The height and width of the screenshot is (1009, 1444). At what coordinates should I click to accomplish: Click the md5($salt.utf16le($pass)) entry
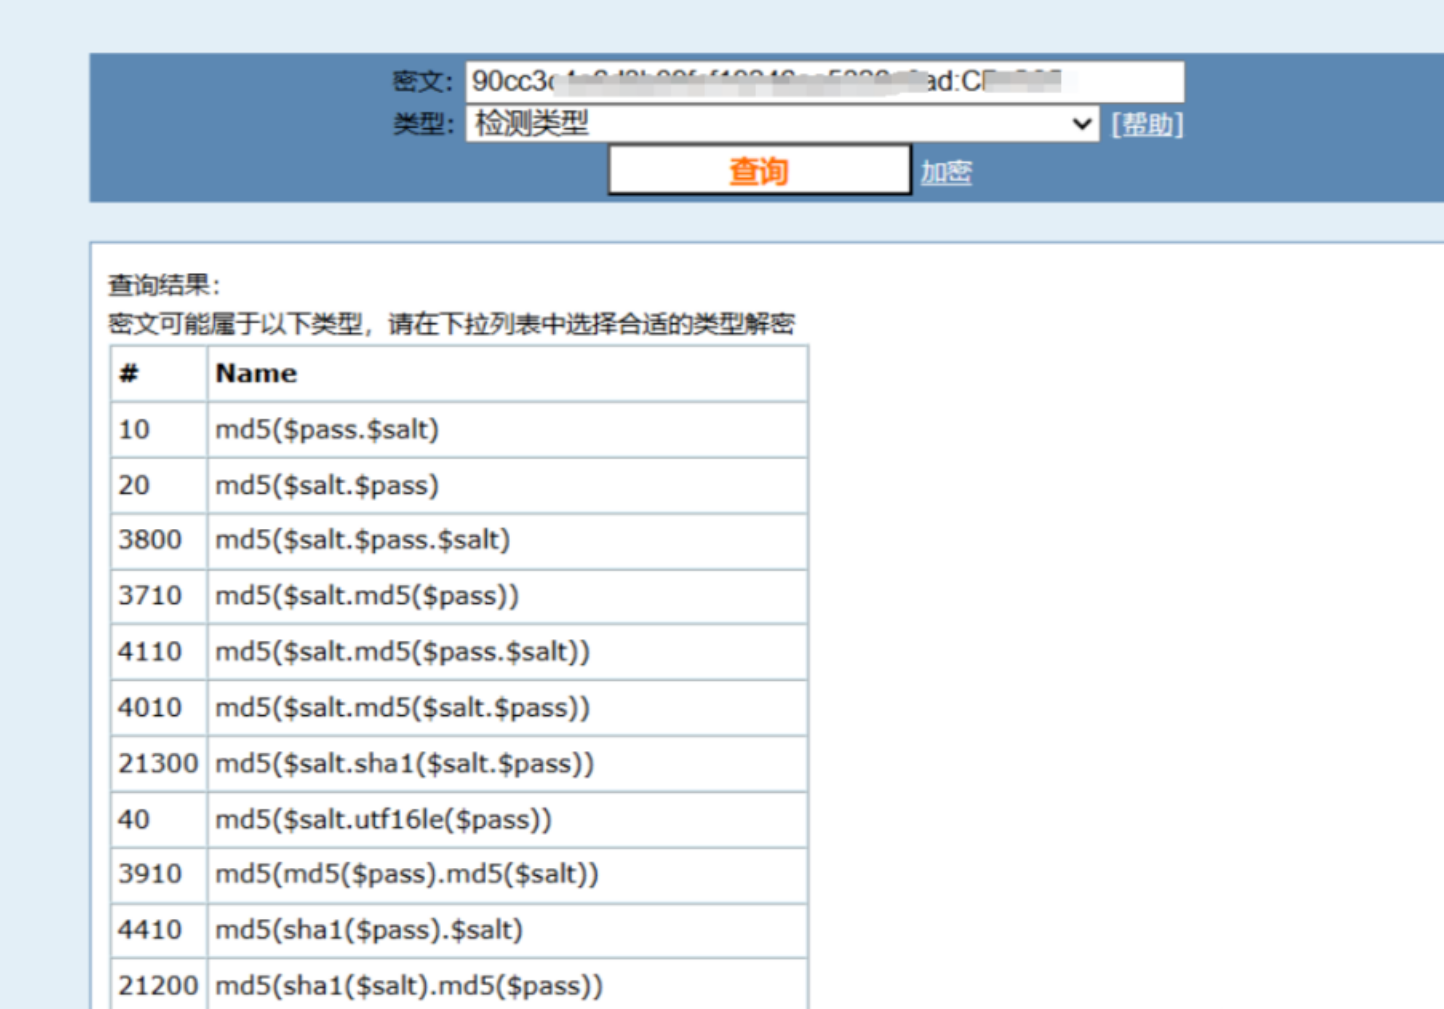pyautogui.click(x=383, y=820)
